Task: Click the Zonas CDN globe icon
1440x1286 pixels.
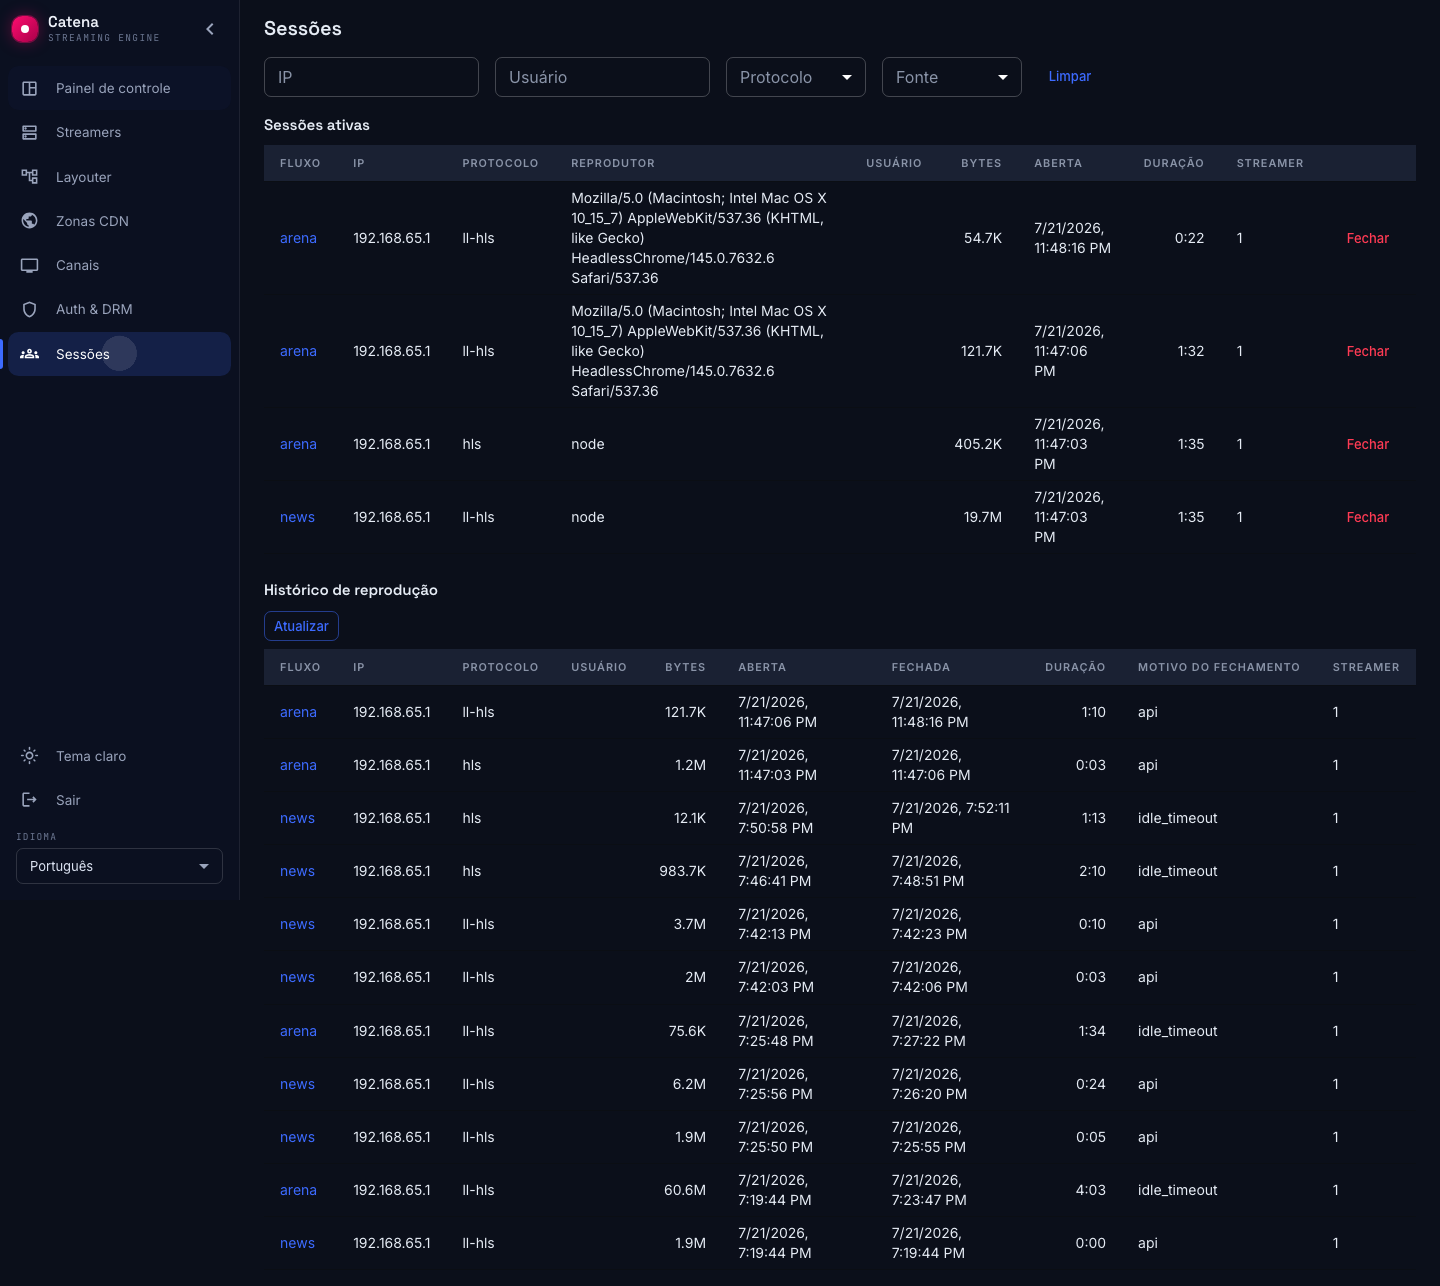Action: 30,221
